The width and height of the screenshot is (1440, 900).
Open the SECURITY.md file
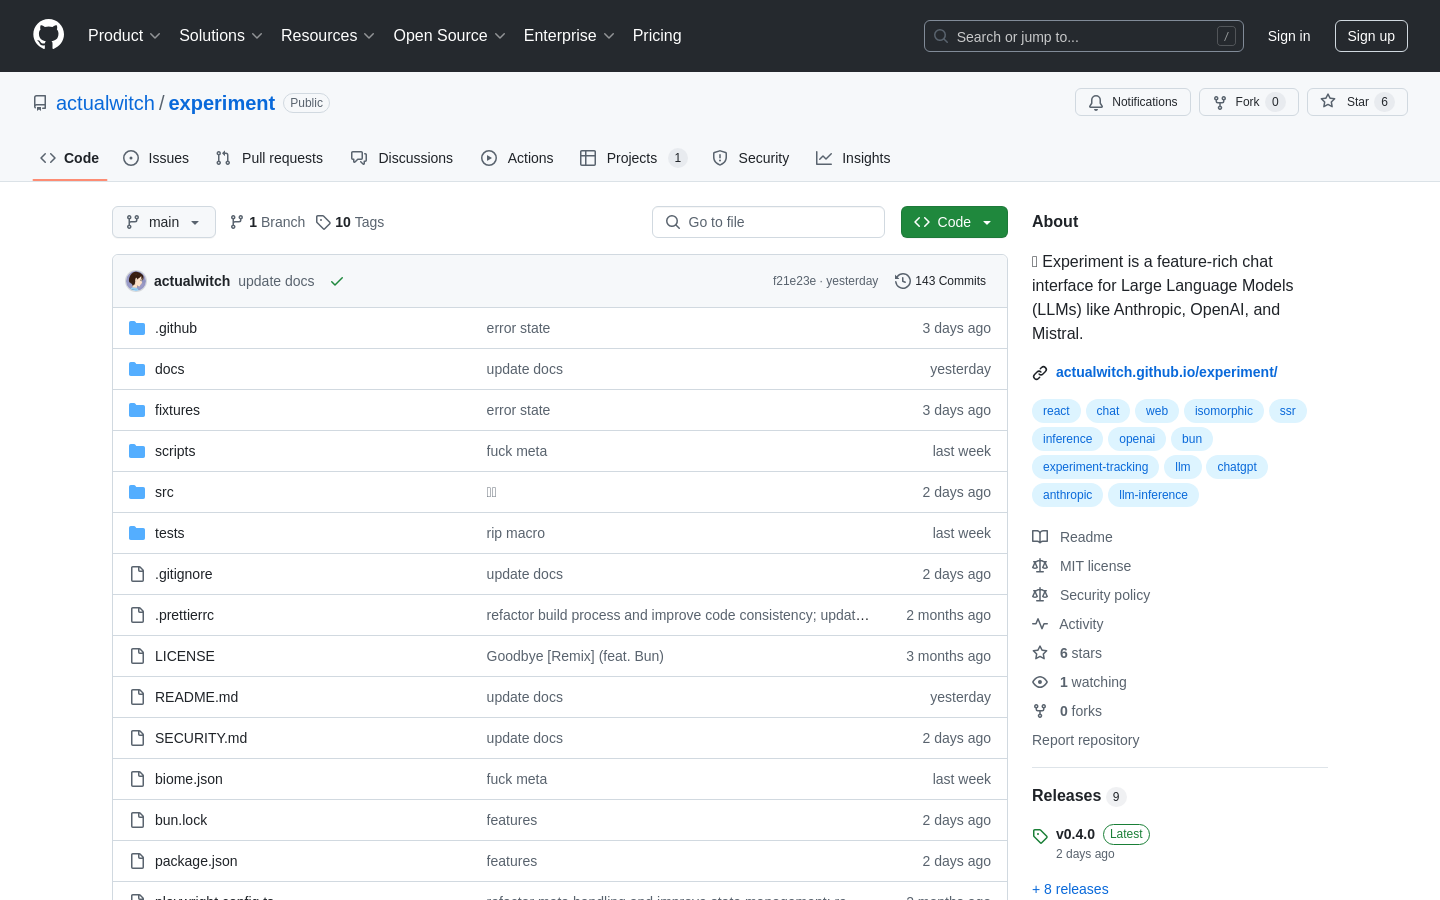201,738
